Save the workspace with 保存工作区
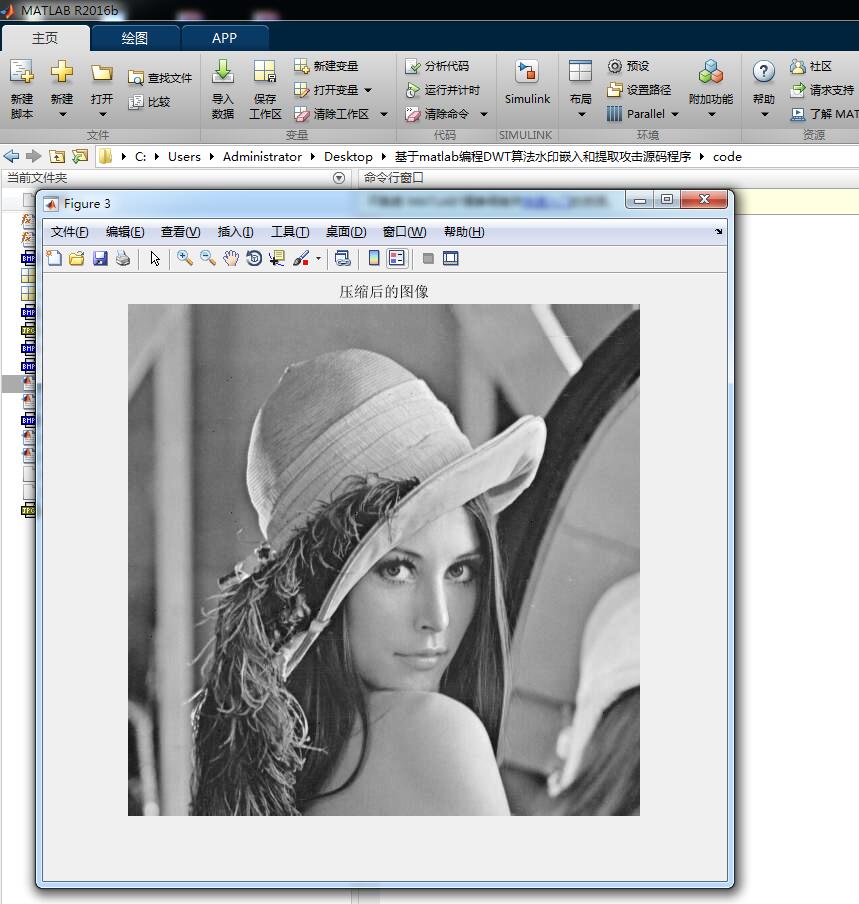The image size is (859, 904). pyautogui.click(x=265, y=88)
